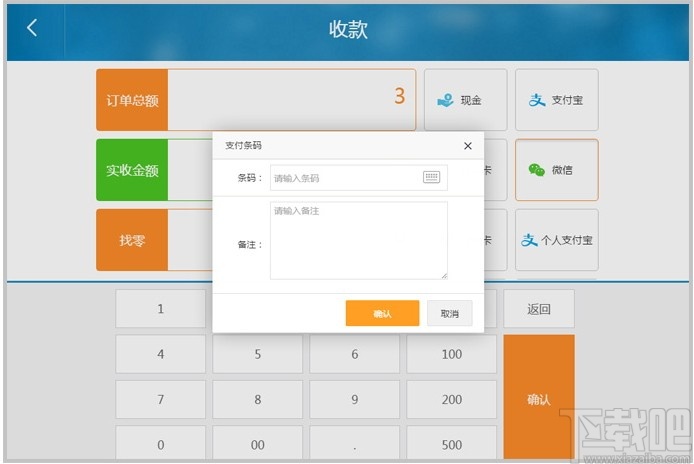The image size is (694, 464).
Task: Click the large orange 确认 keypad button
Action: (x=539, y=397)
